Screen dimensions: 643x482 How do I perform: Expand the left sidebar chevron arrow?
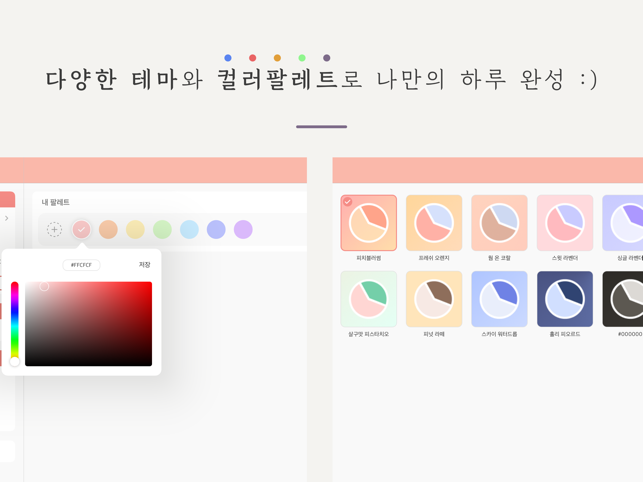pyautogui.click(x=7, y=218)
